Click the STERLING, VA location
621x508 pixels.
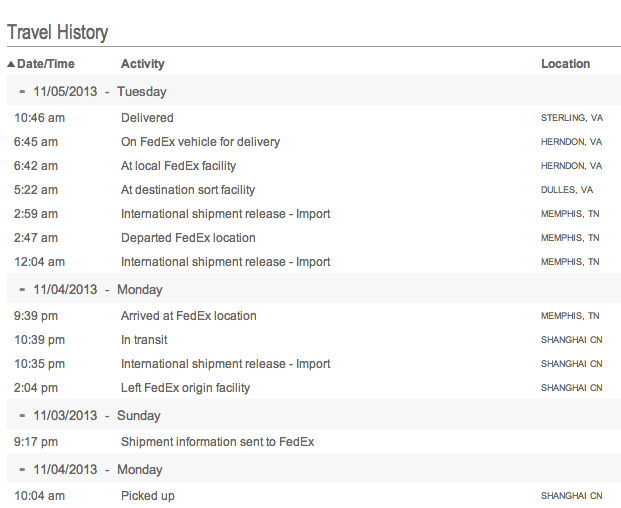pos(571,118)
